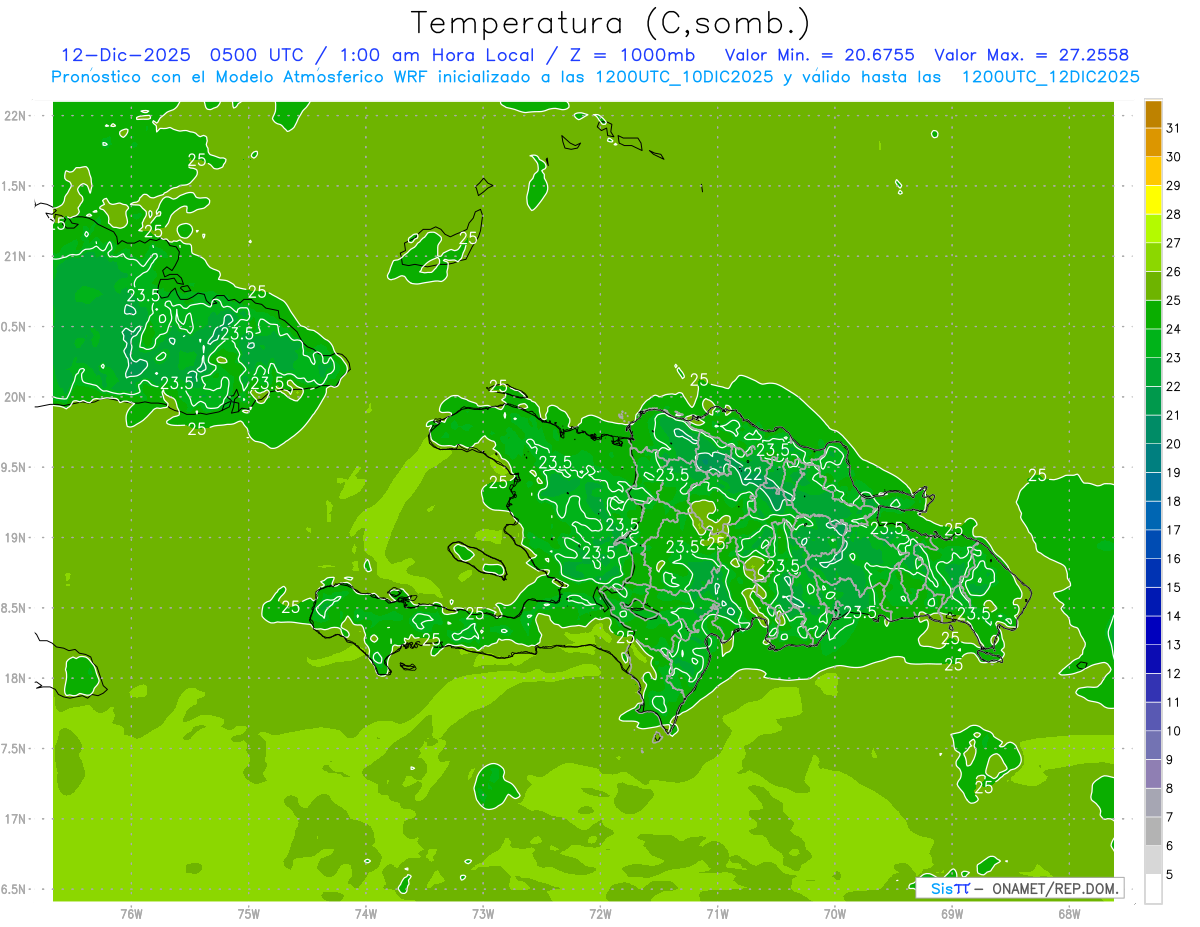The image size is (1200, 927).
Task: Select the "73W" longitude axis label
Action: 483,913
